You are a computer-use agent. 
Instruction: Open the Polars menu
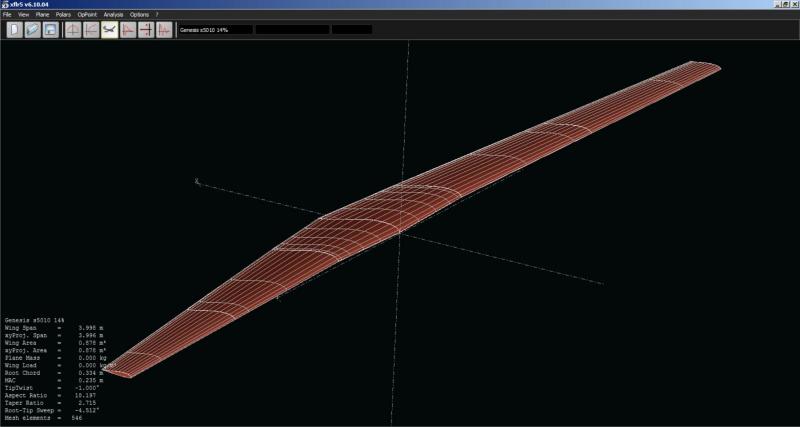(64, 15)
